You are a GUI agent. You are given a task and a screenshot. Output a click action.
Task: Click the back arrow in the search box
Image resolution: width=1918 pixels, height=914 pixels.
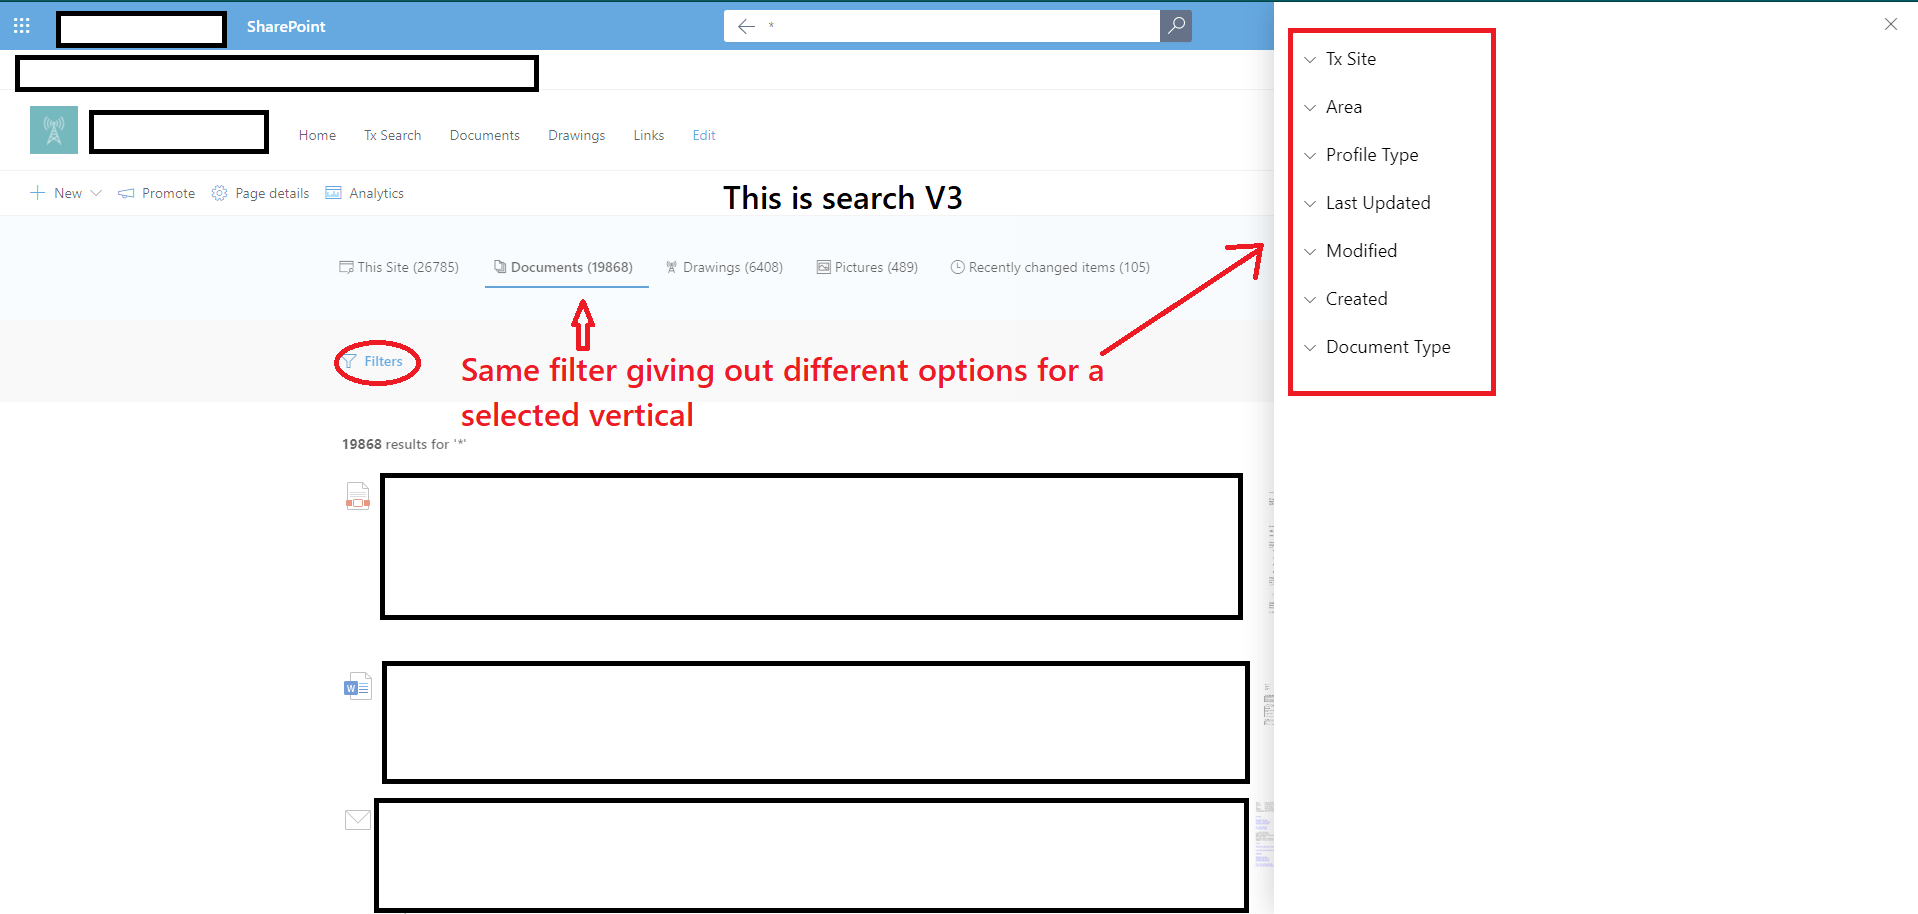pos(746,26)
